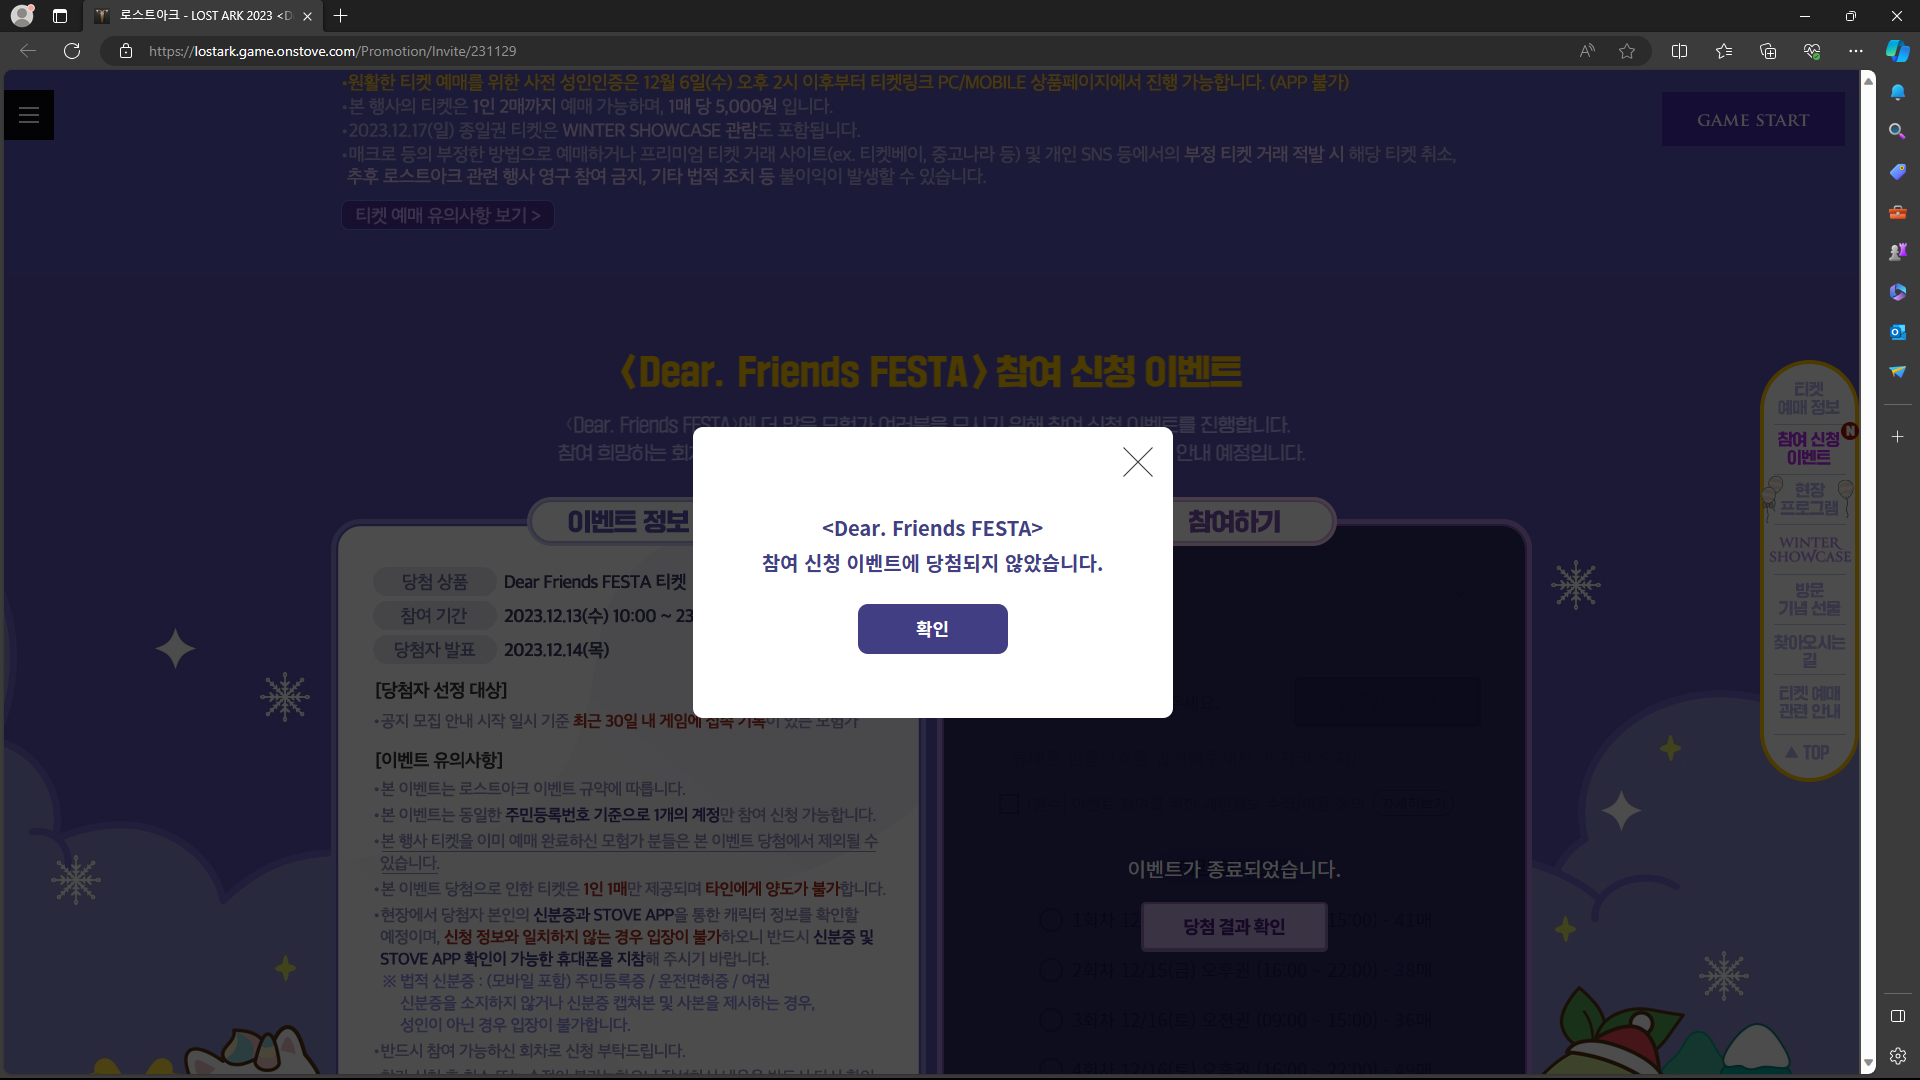Open the Settings and more ellipsis menu
This screenshot has width=1920, height=1080.
[x=1855, y=51]
